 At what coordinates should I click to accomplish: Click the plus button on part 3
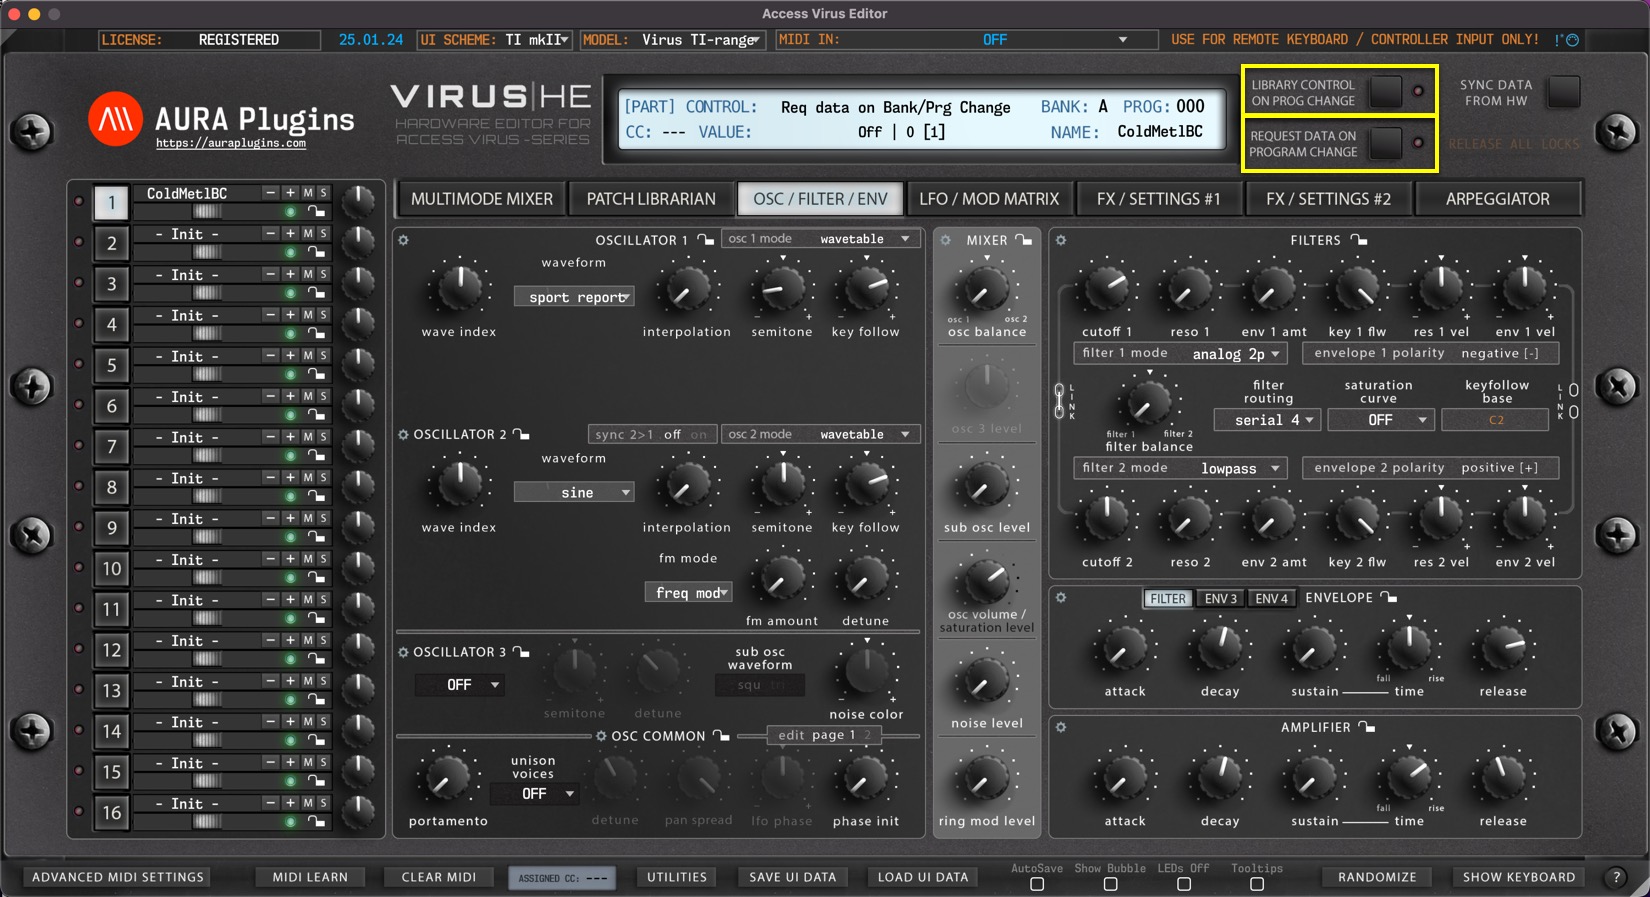pyautogui.click(x=290, y=274)
